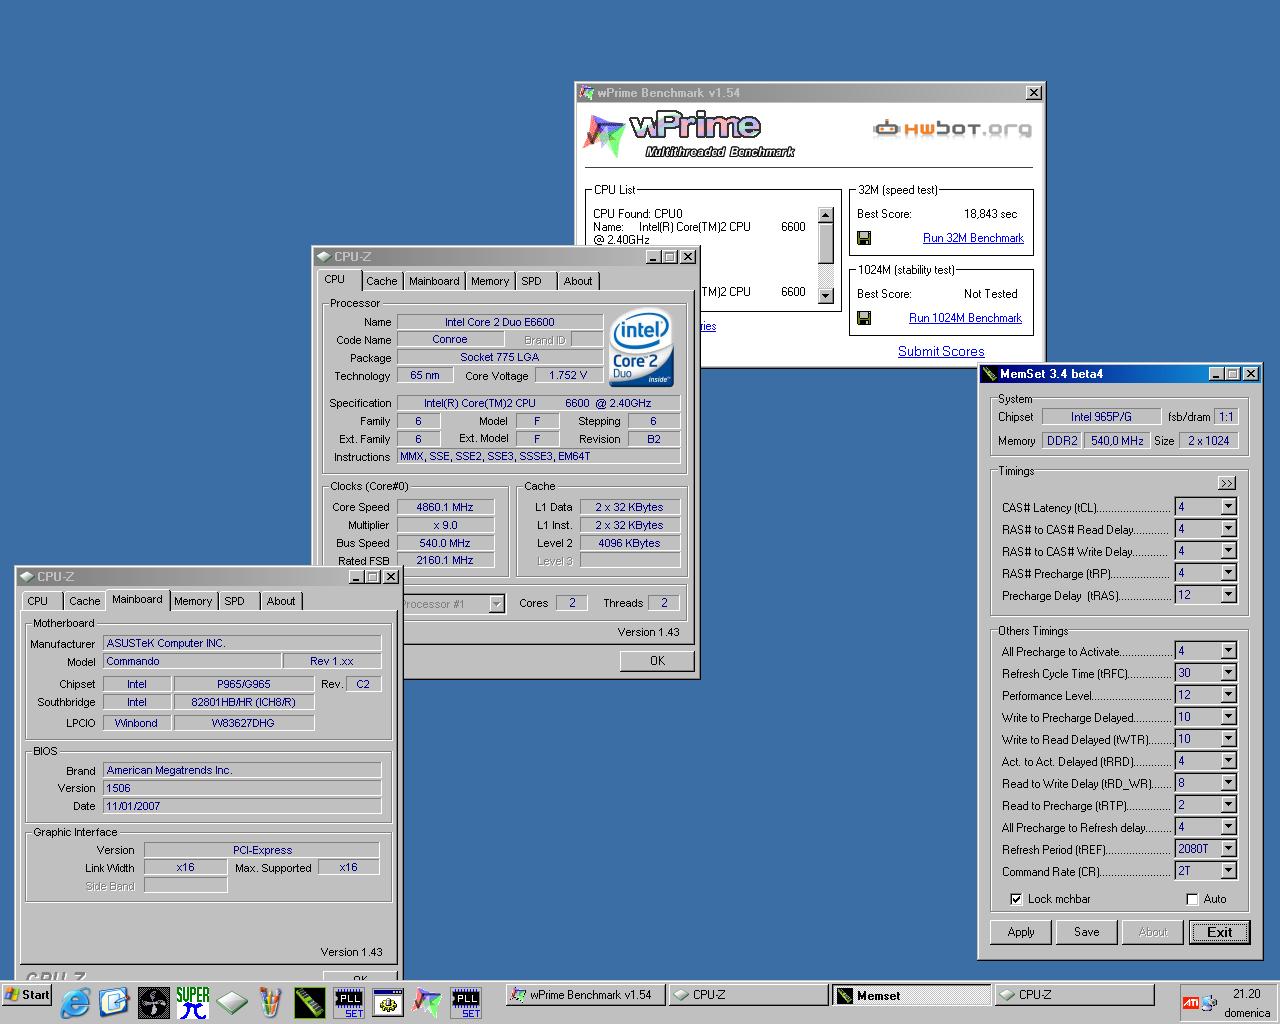
Task: Open the All Precharge to Refresh delay dropdown
Action: click(x=1228, y=827)
